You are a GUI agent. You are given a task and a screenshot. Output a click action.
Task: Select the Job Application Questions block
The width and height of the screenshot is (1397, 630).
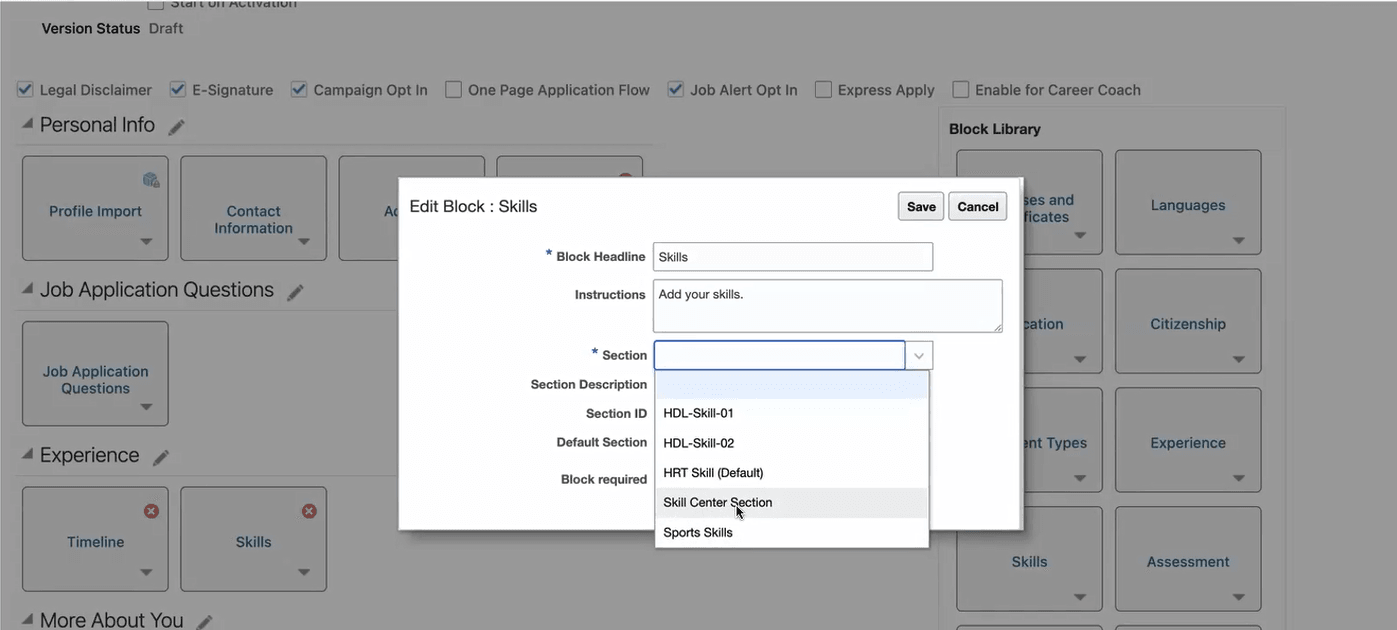(x=95, y=374)
